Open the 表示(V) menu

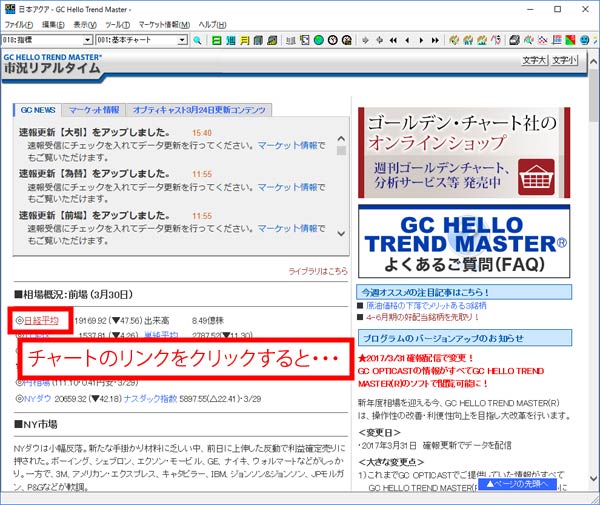(x=85, y=25)
